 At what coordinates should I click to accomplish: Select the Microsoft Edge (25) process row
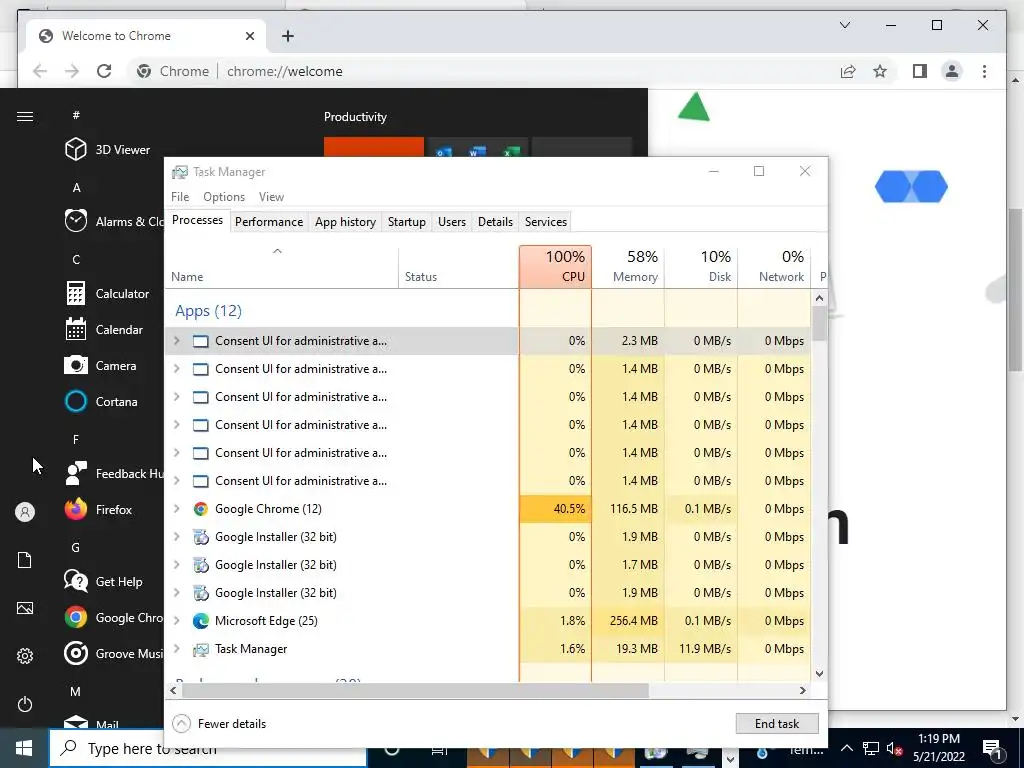[x=488, y=620]
